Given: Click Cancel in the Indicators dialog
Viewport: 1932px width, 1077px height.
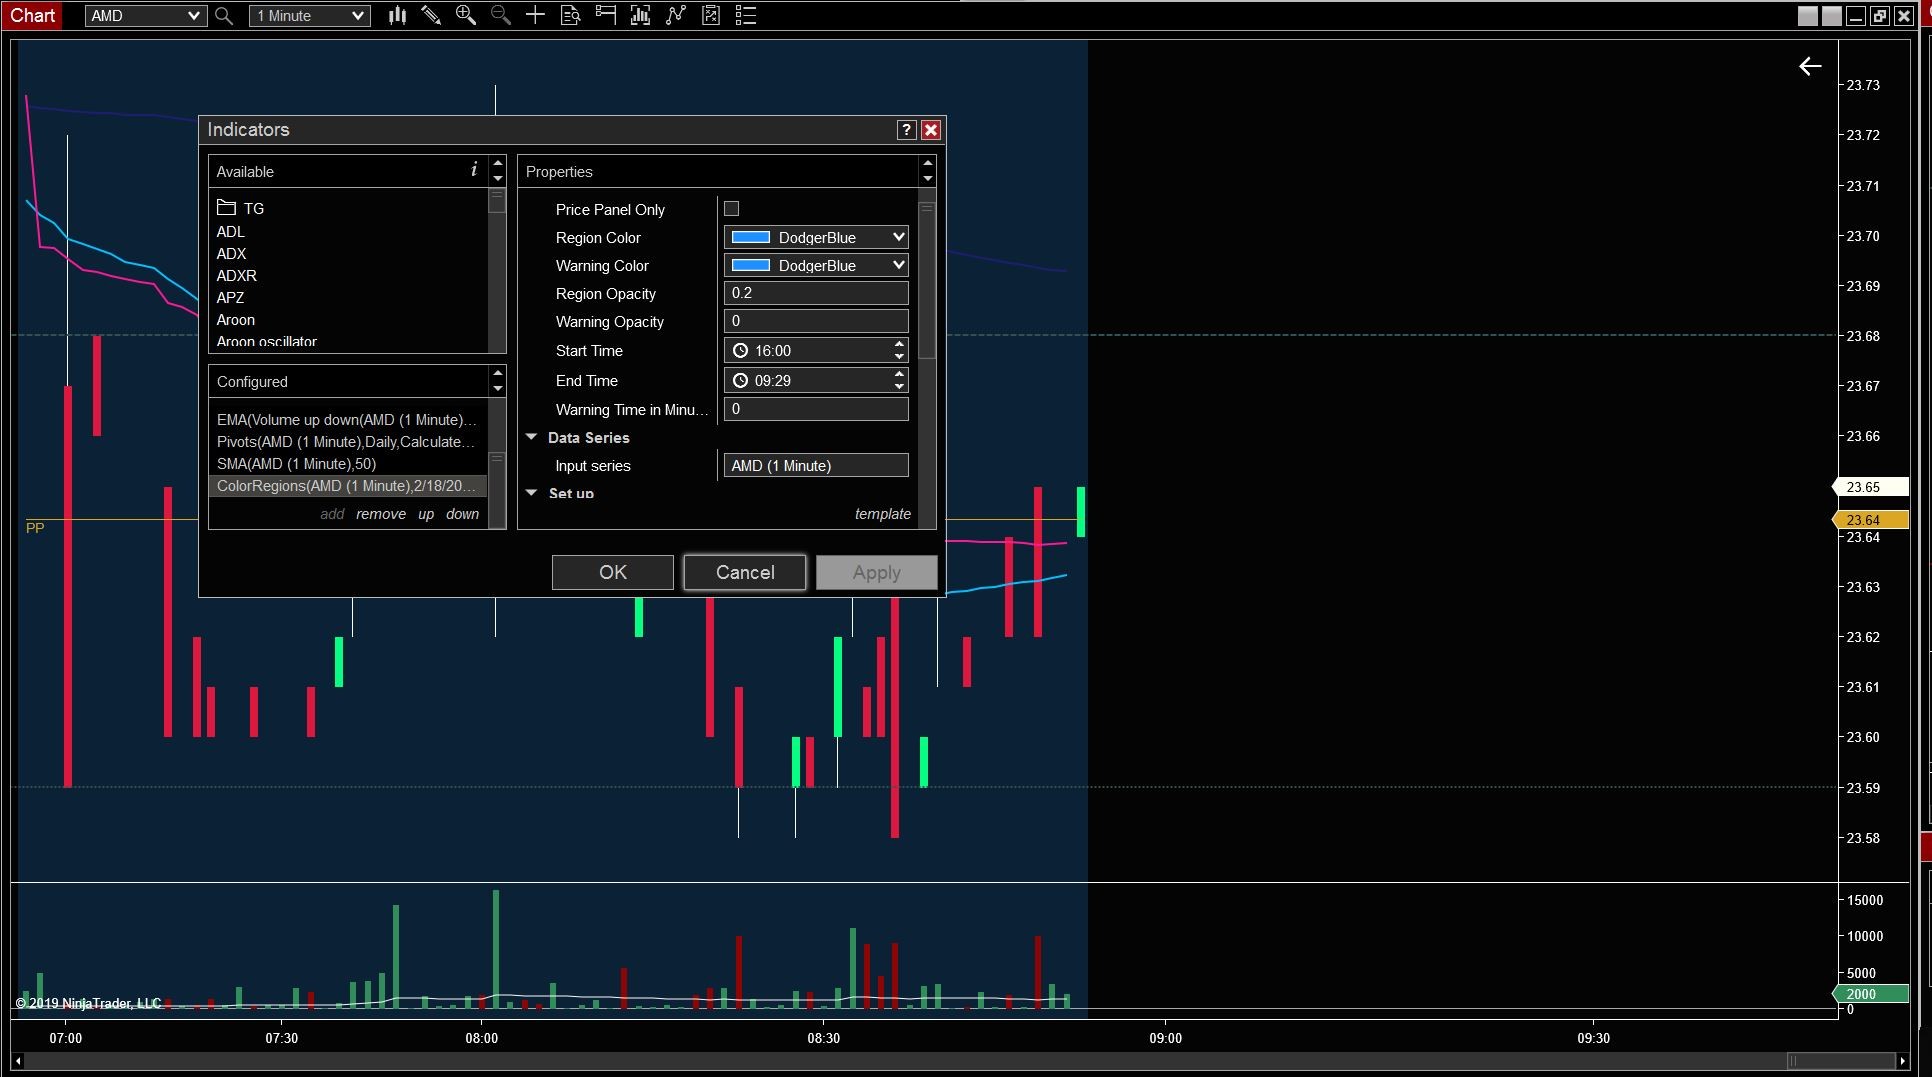Looking at the screenshot, I should 745,572.
